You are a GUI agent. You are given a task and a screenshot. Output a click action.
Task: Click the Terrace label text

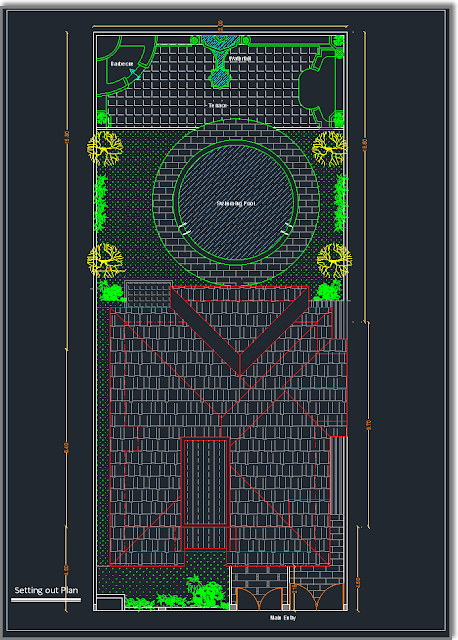click(218, 105)
